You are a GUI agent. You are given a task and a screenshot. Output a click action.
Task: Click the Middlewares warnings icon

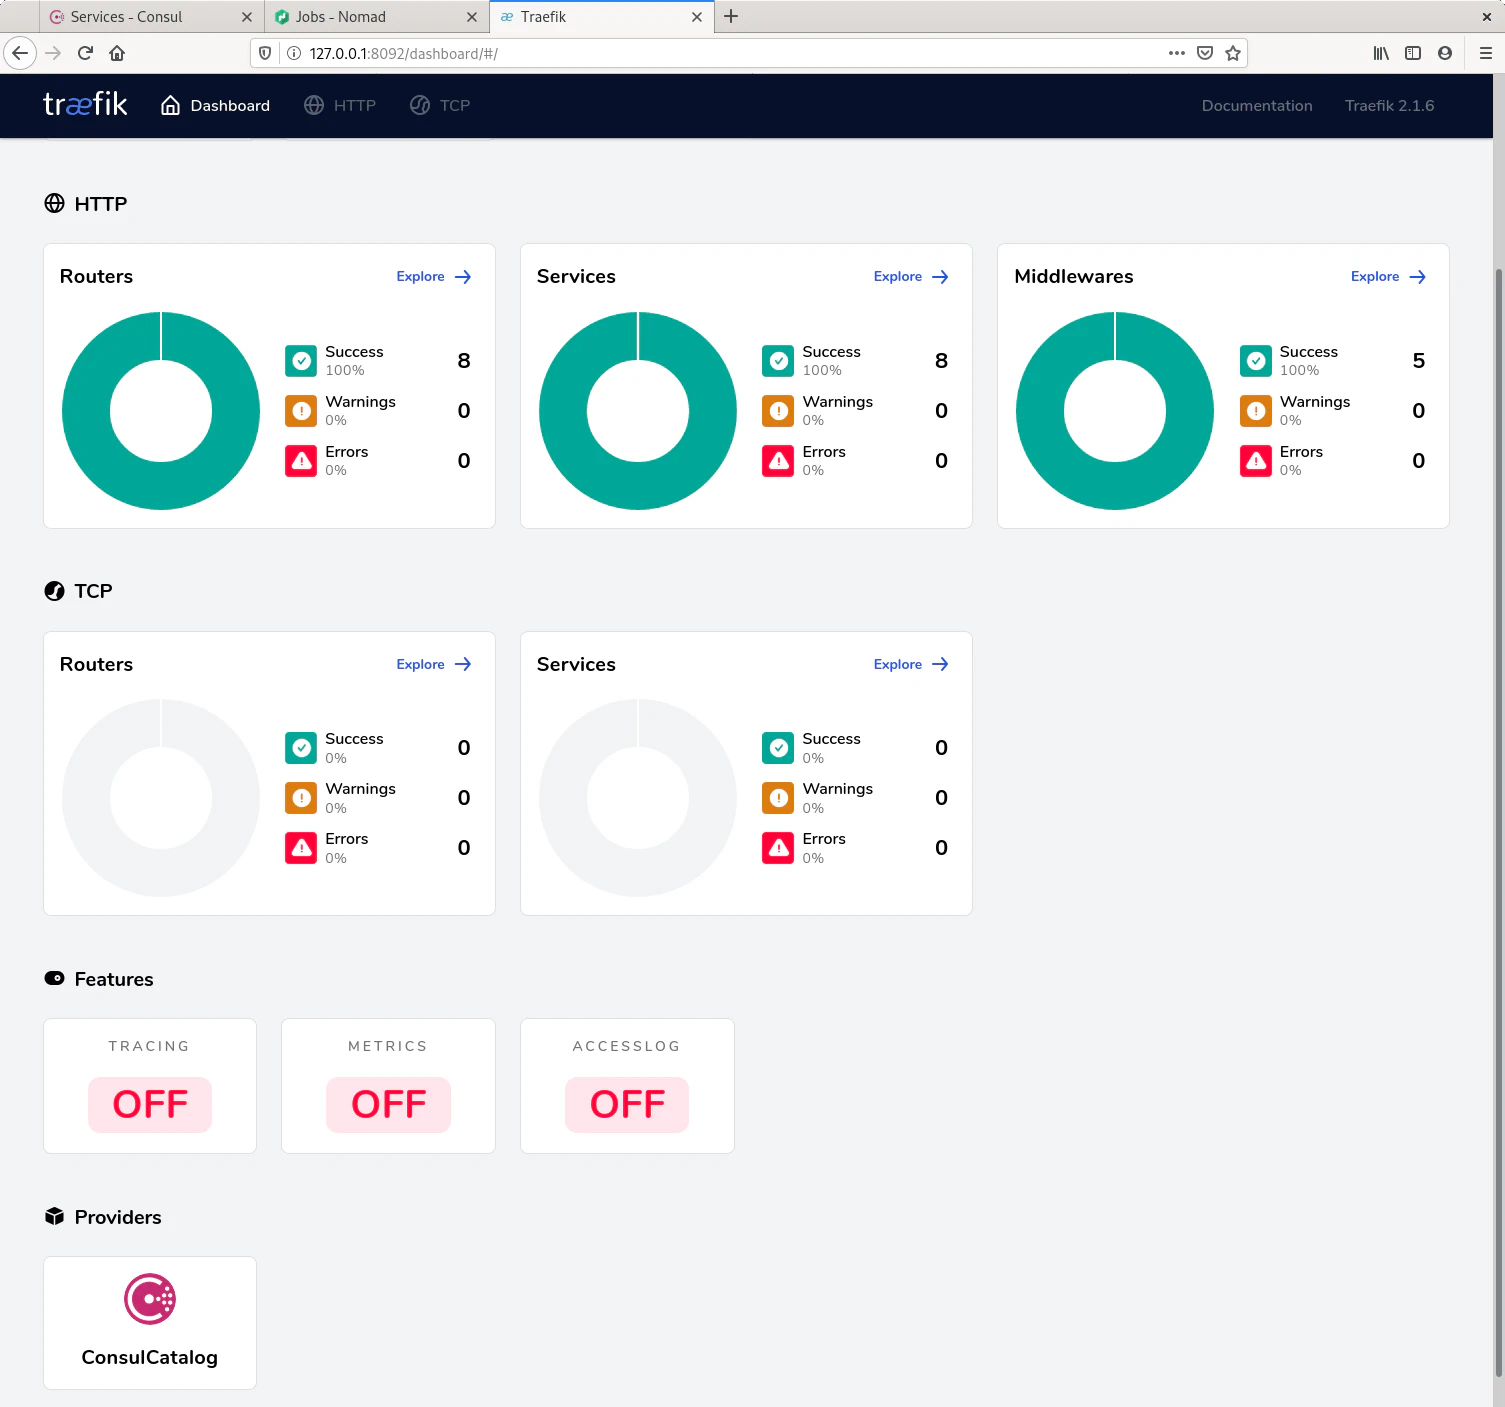pyautogui.click(x=1256, y=411)
